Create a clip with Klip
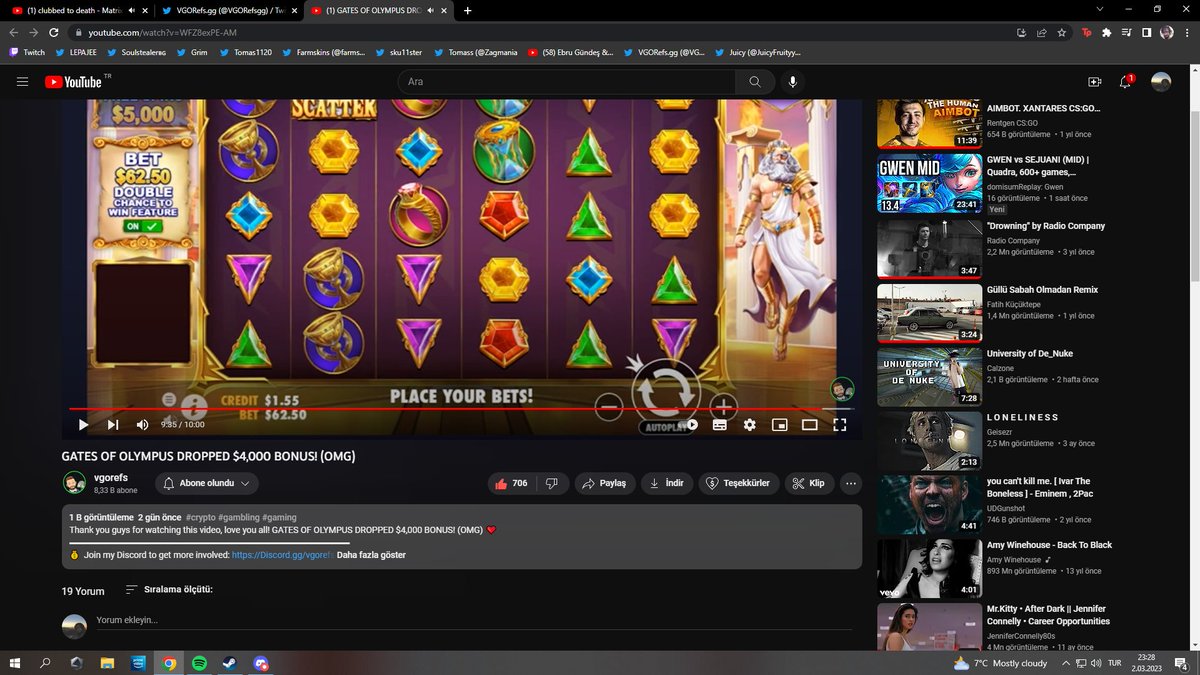Viewport: 1200px width, 675px height. 808,483
